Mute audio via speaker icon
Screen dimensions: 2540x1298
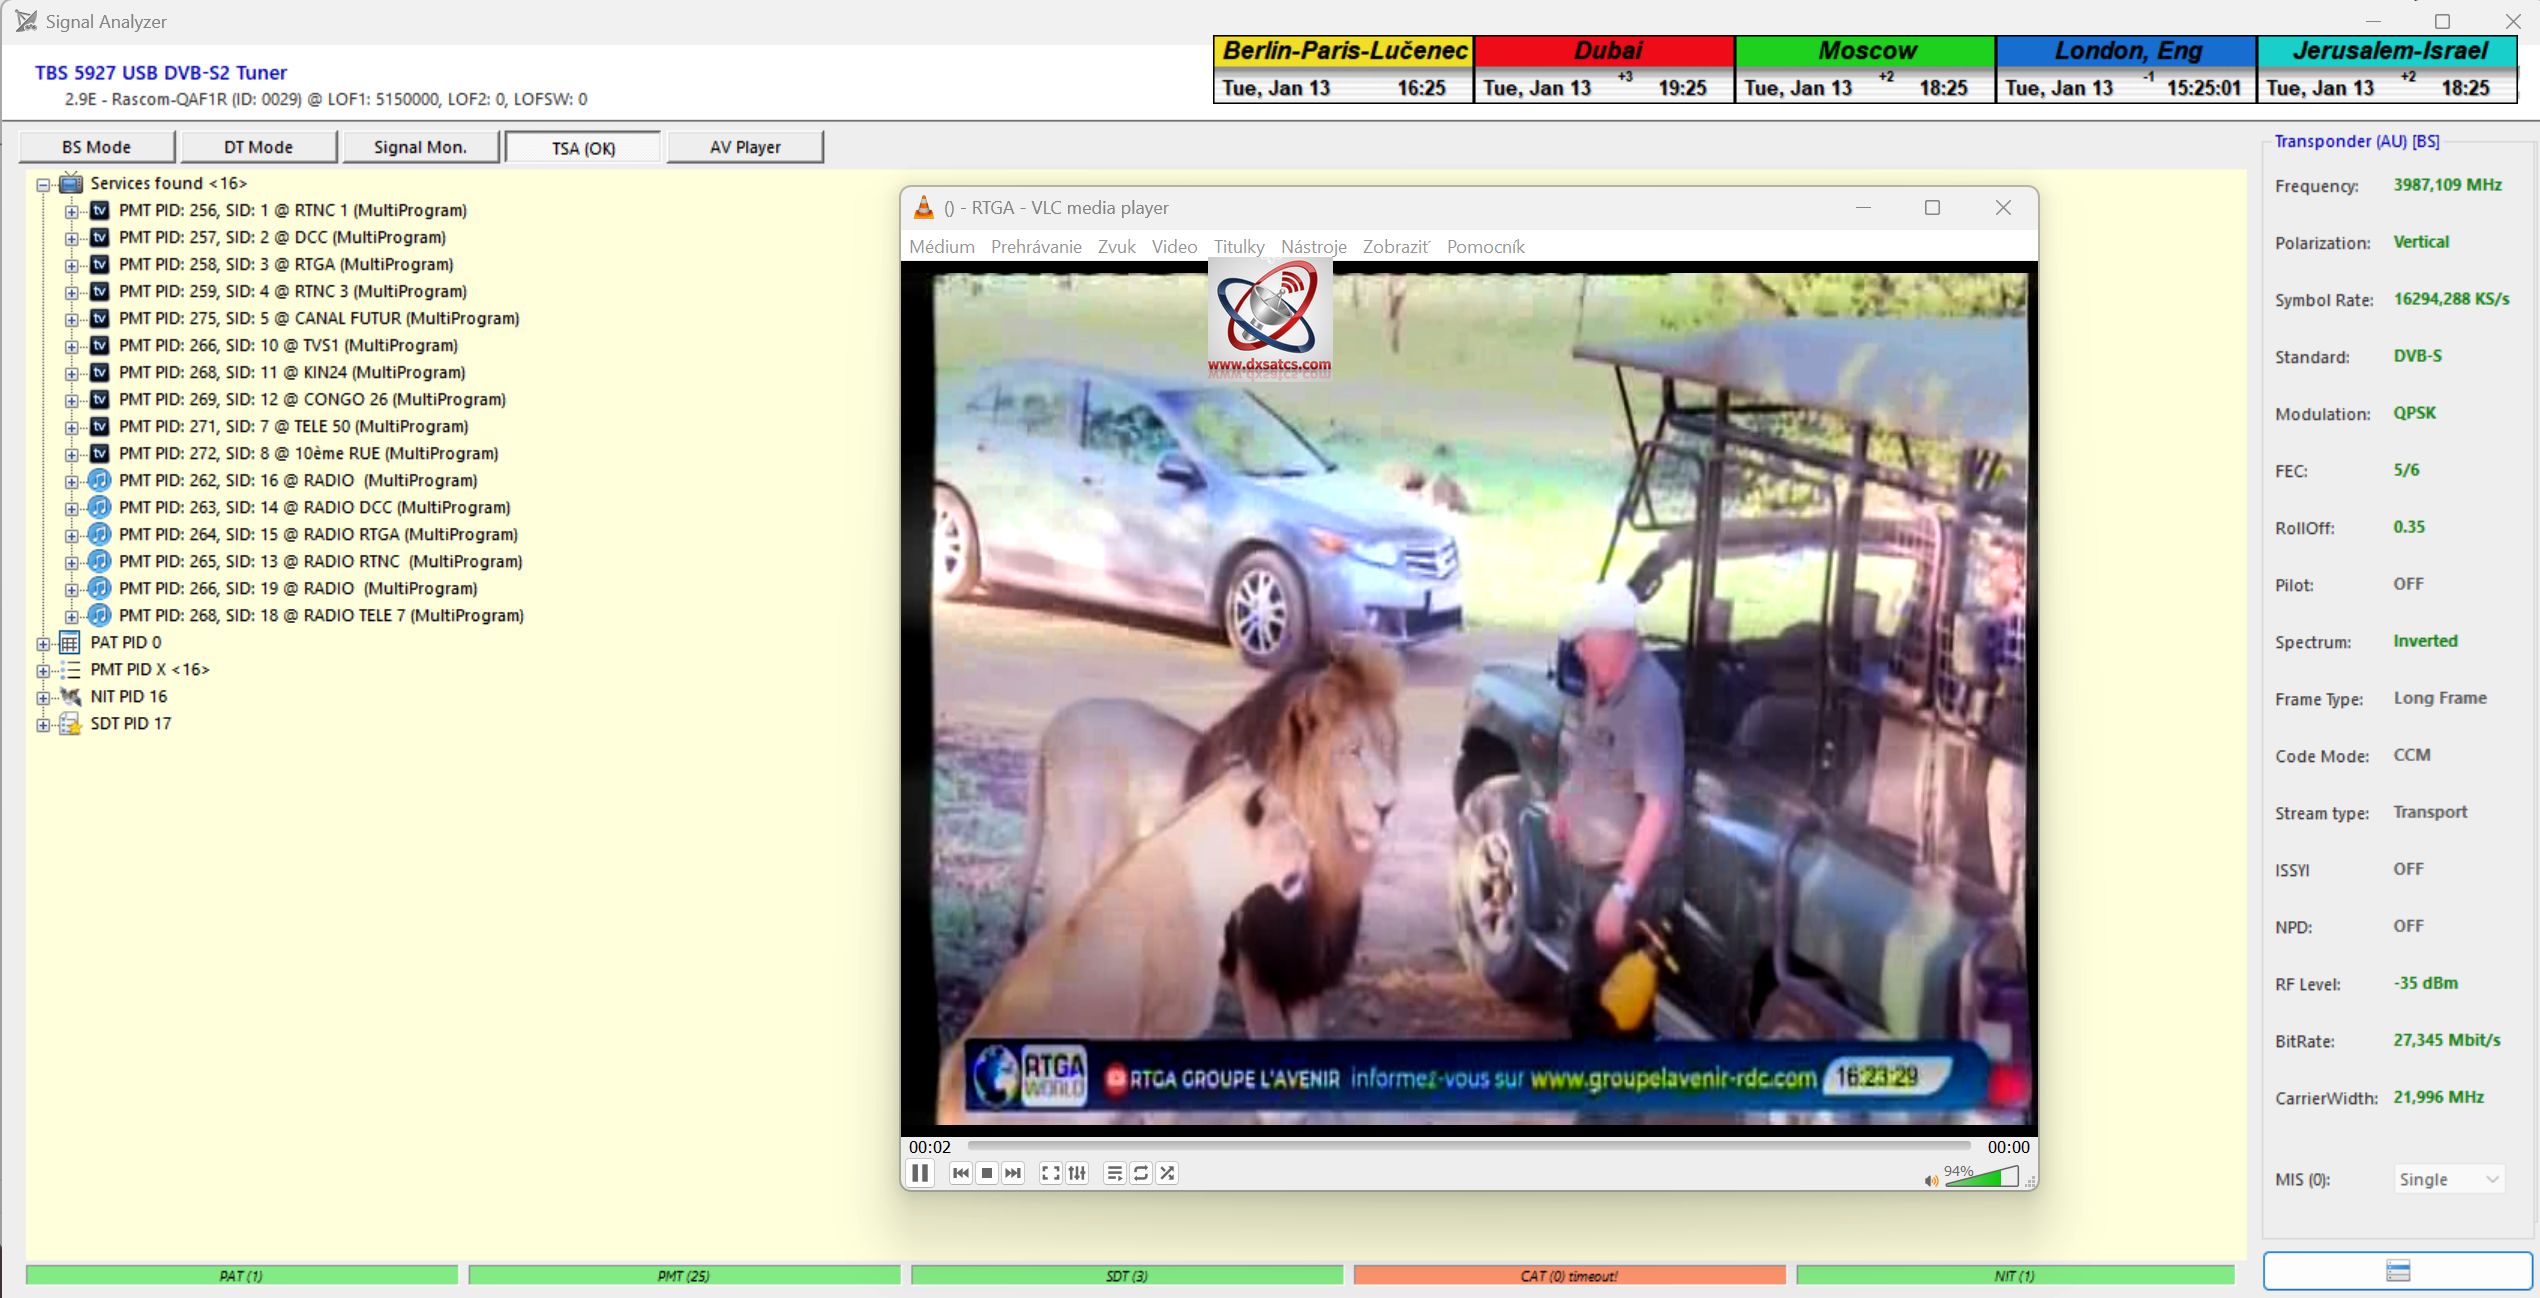1930,1181
